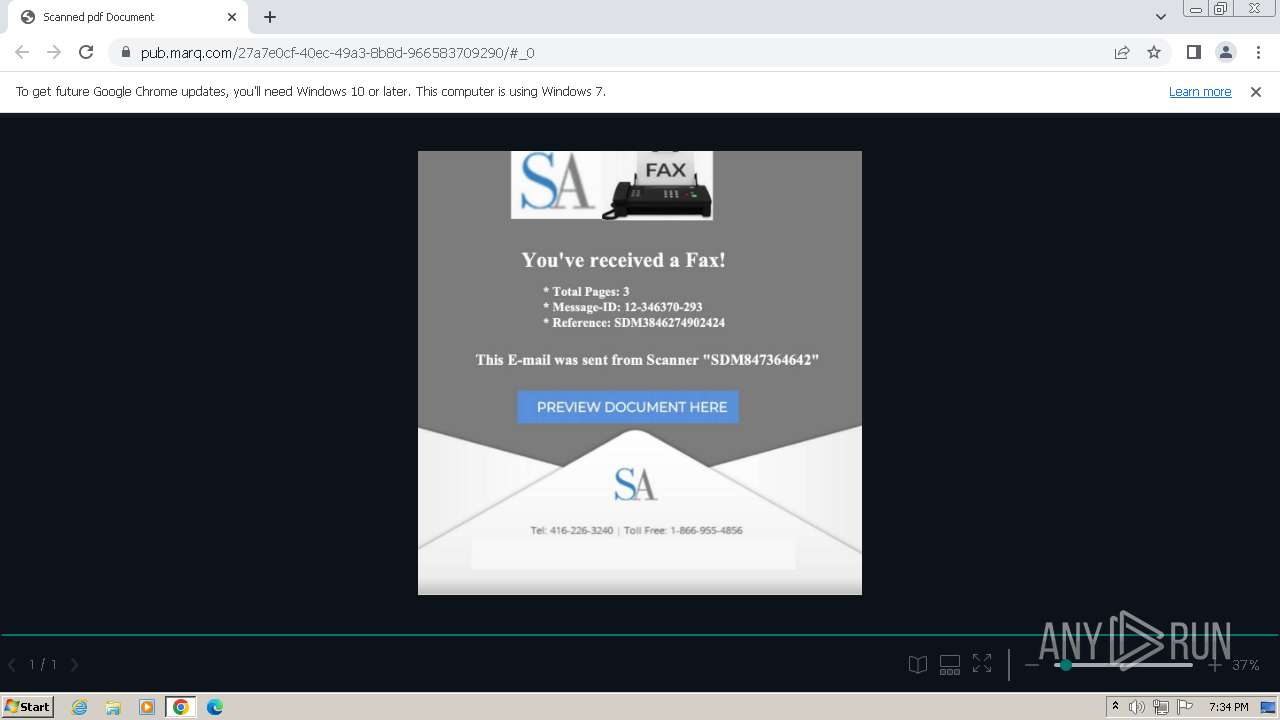Click the 37% zoom value
The width and height of the screenshot is (1280, 720).
pyautogui.click(x=1246, y=665)
